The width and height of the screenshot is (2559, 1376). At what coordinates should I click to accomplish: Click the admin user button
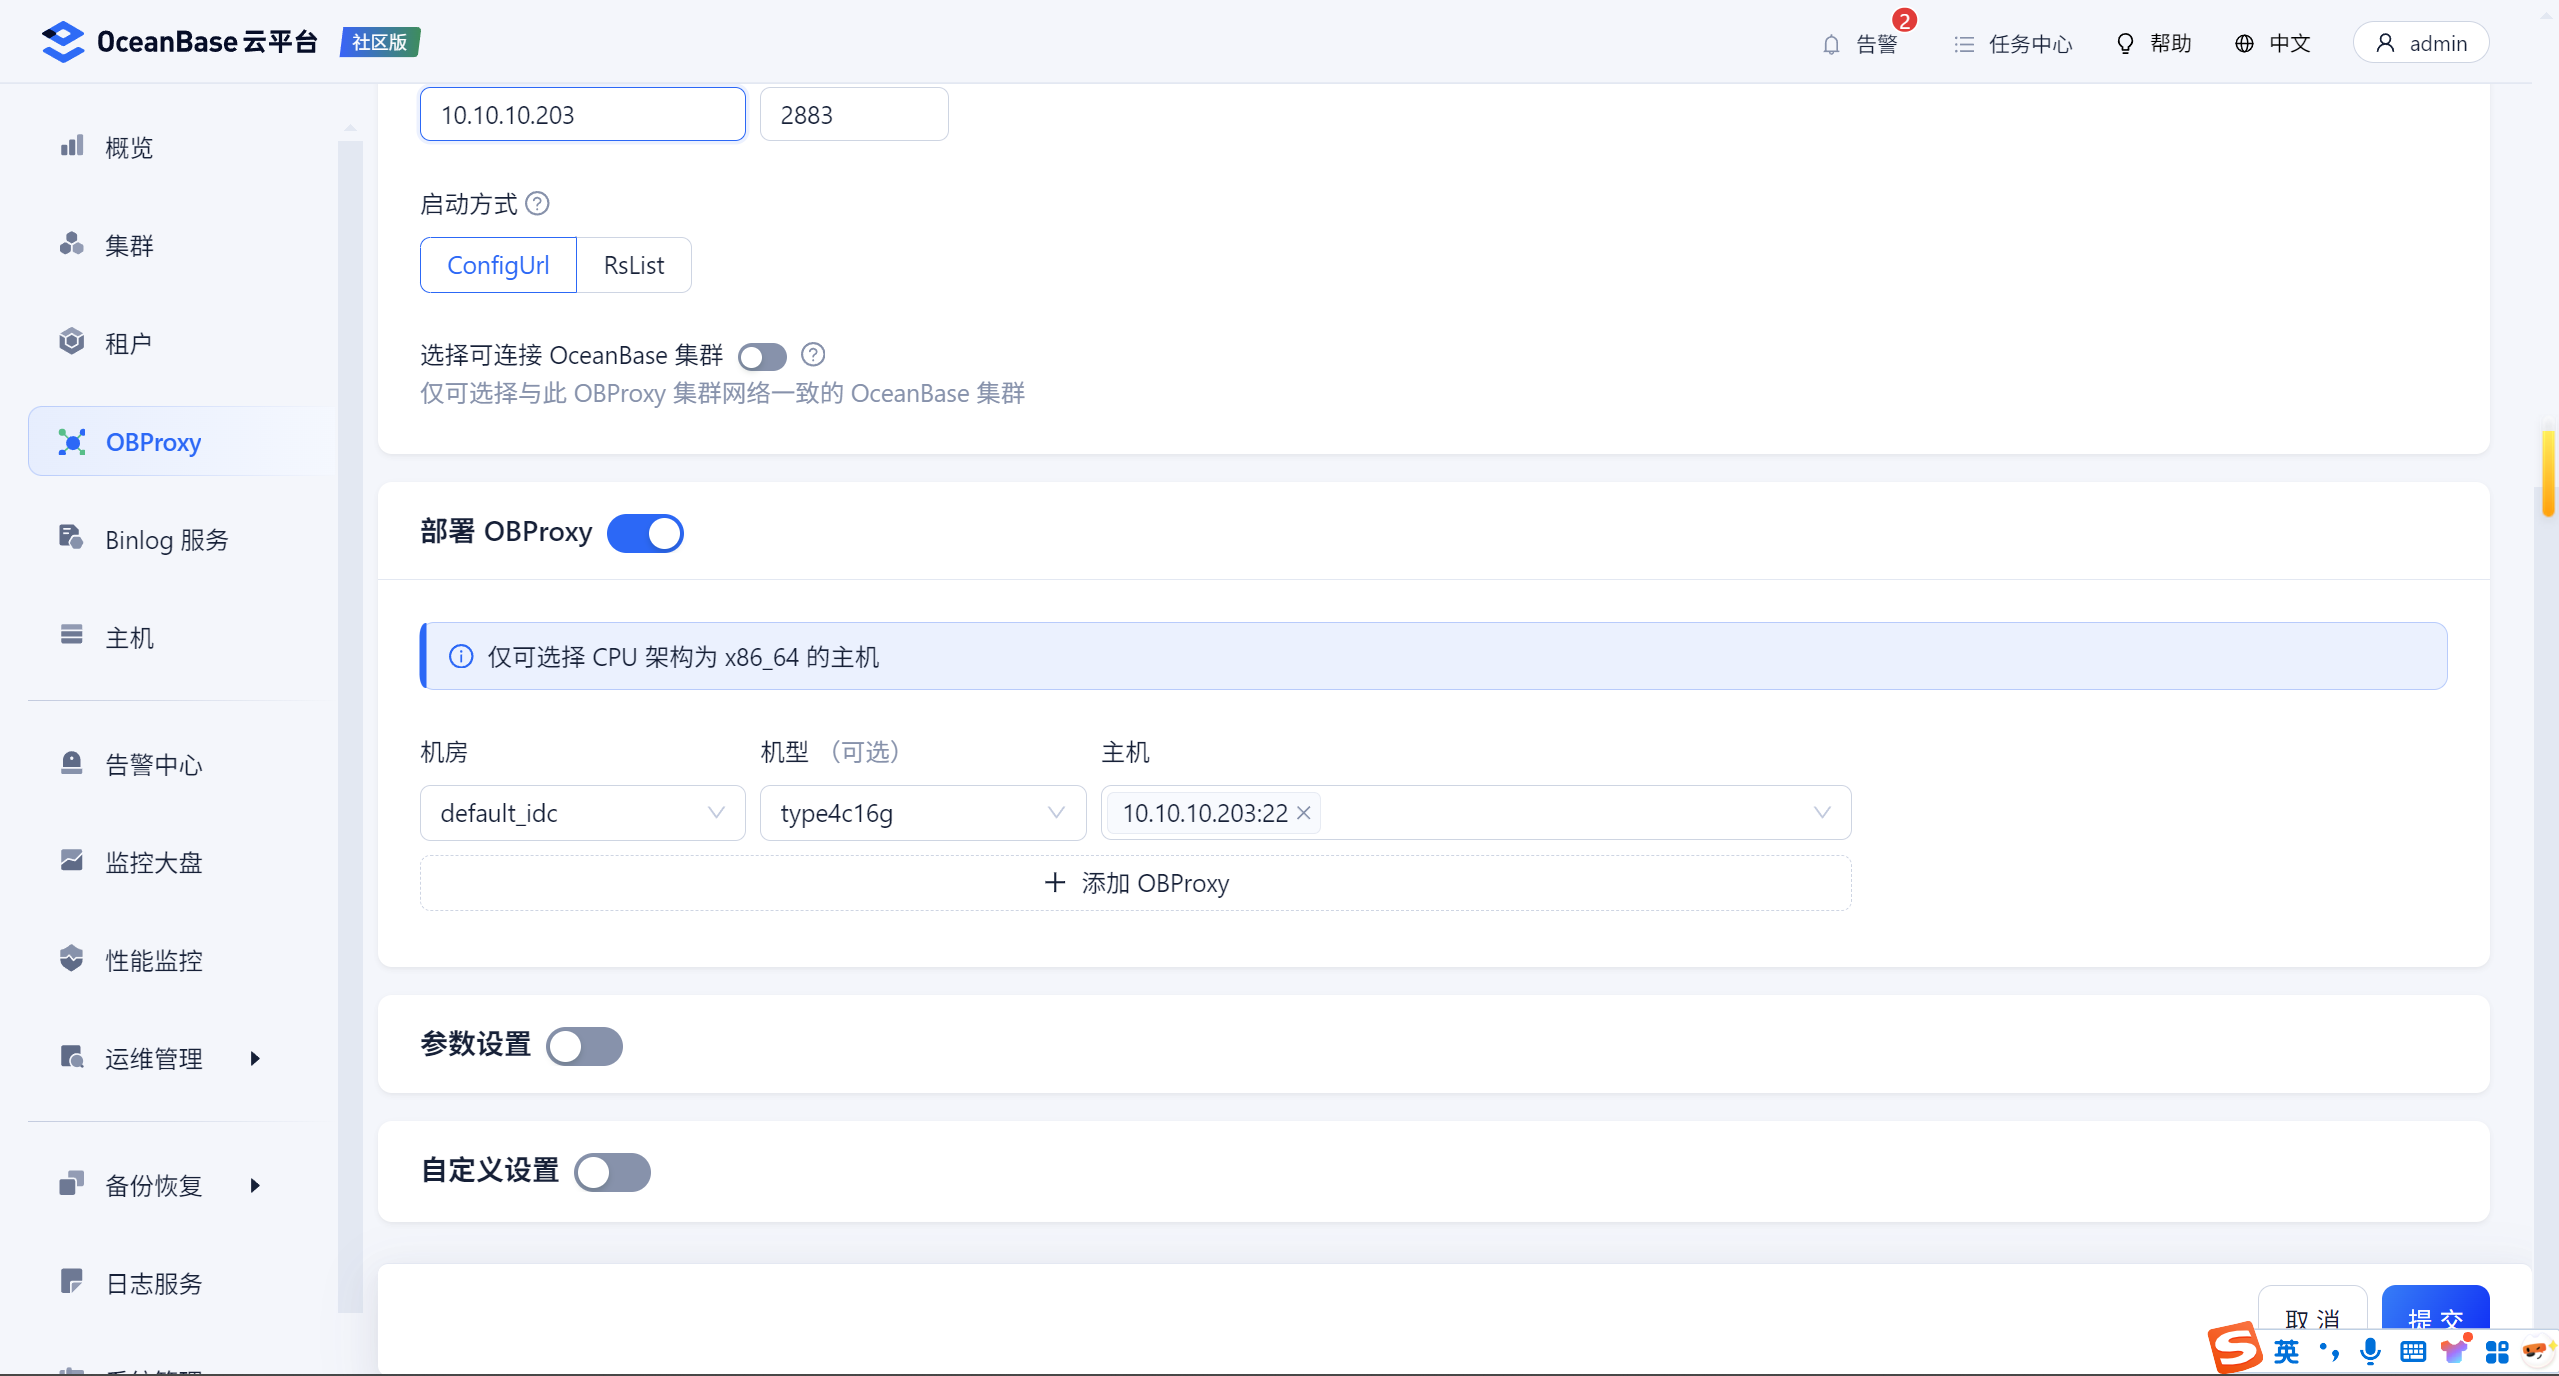click(2420, 43)
